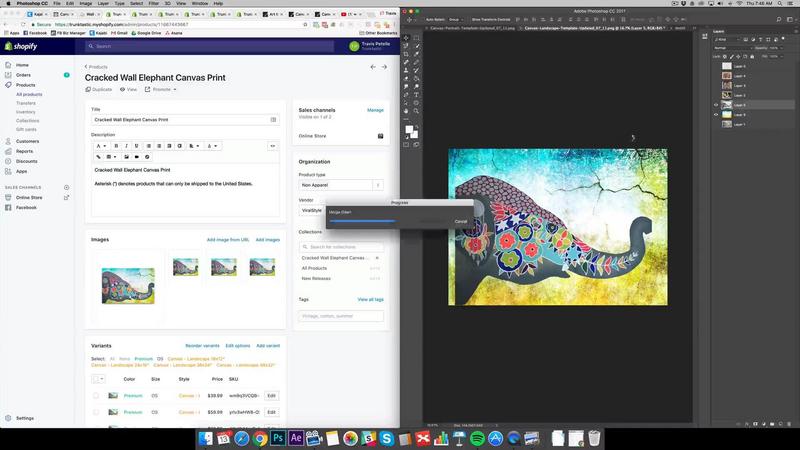The image size is (800, 450).
Task: Click Italic in description editor
Action: tap(127, 146)
